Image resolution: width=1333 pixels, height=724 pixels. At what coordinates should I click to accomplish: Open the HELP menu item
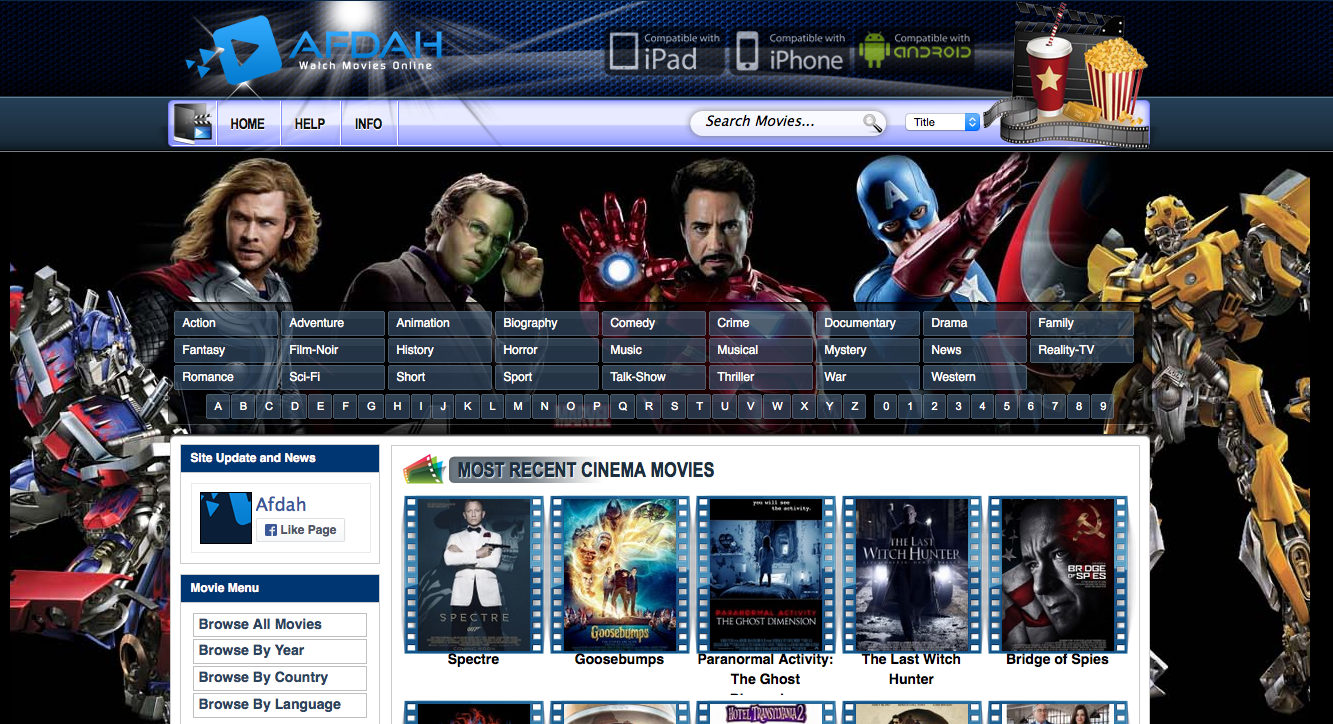click(310, 124)
